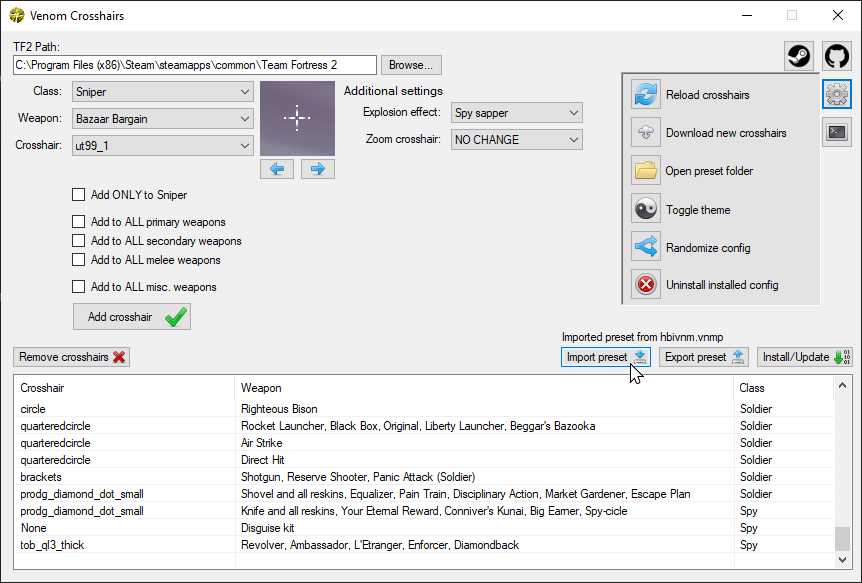Select the row for Rocket Launcher, Black Box

tap(424, 426)
